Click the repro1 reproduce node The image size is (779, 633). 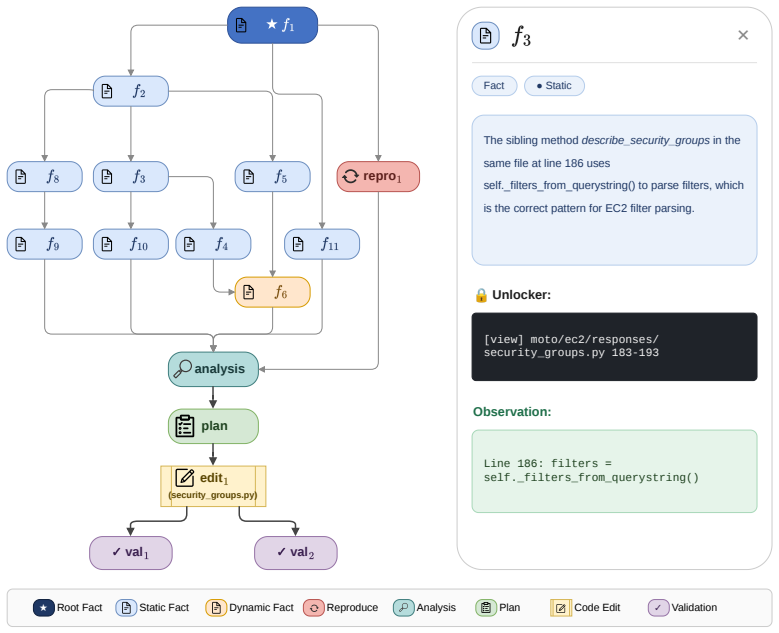(378, 176)
